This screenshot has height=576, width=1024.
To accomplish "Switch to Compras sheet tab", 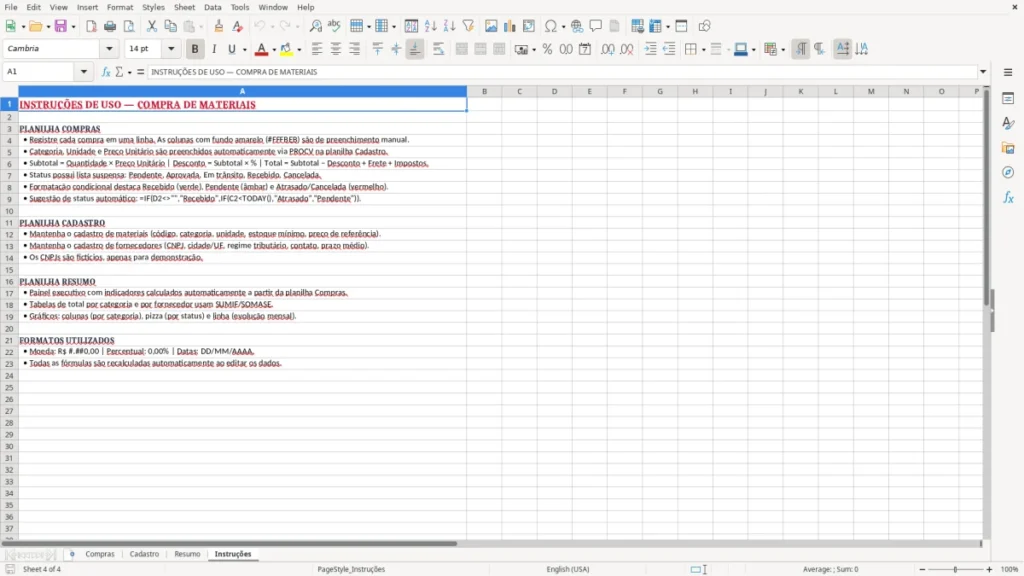I will click(100, 554).
